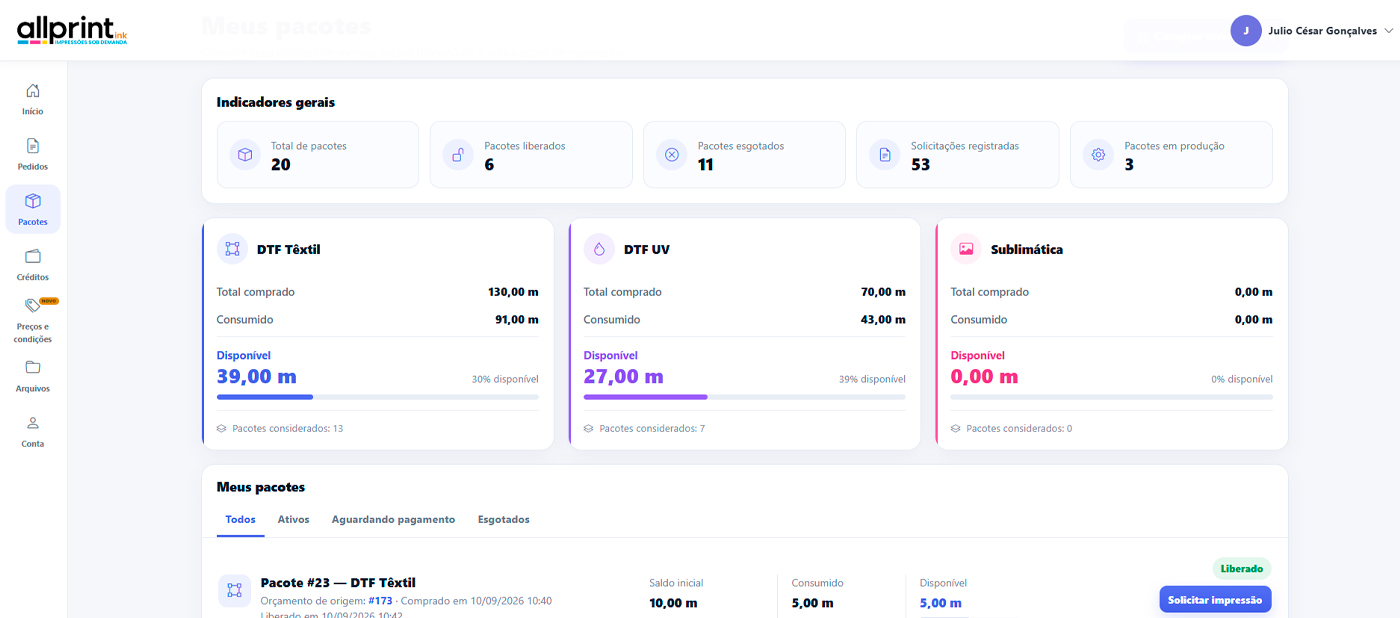Click the 39% disponível text
The height and width of the screenshot is (618, 1400).
pyautogui.click(x=872, y=380)
